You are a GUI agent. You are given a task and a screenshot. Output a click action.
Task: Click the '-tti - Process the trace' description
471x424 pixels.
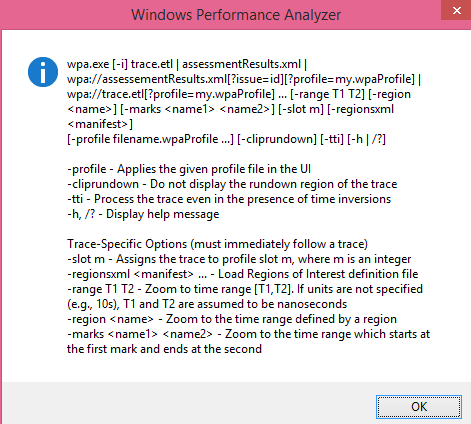coord(229,199)
